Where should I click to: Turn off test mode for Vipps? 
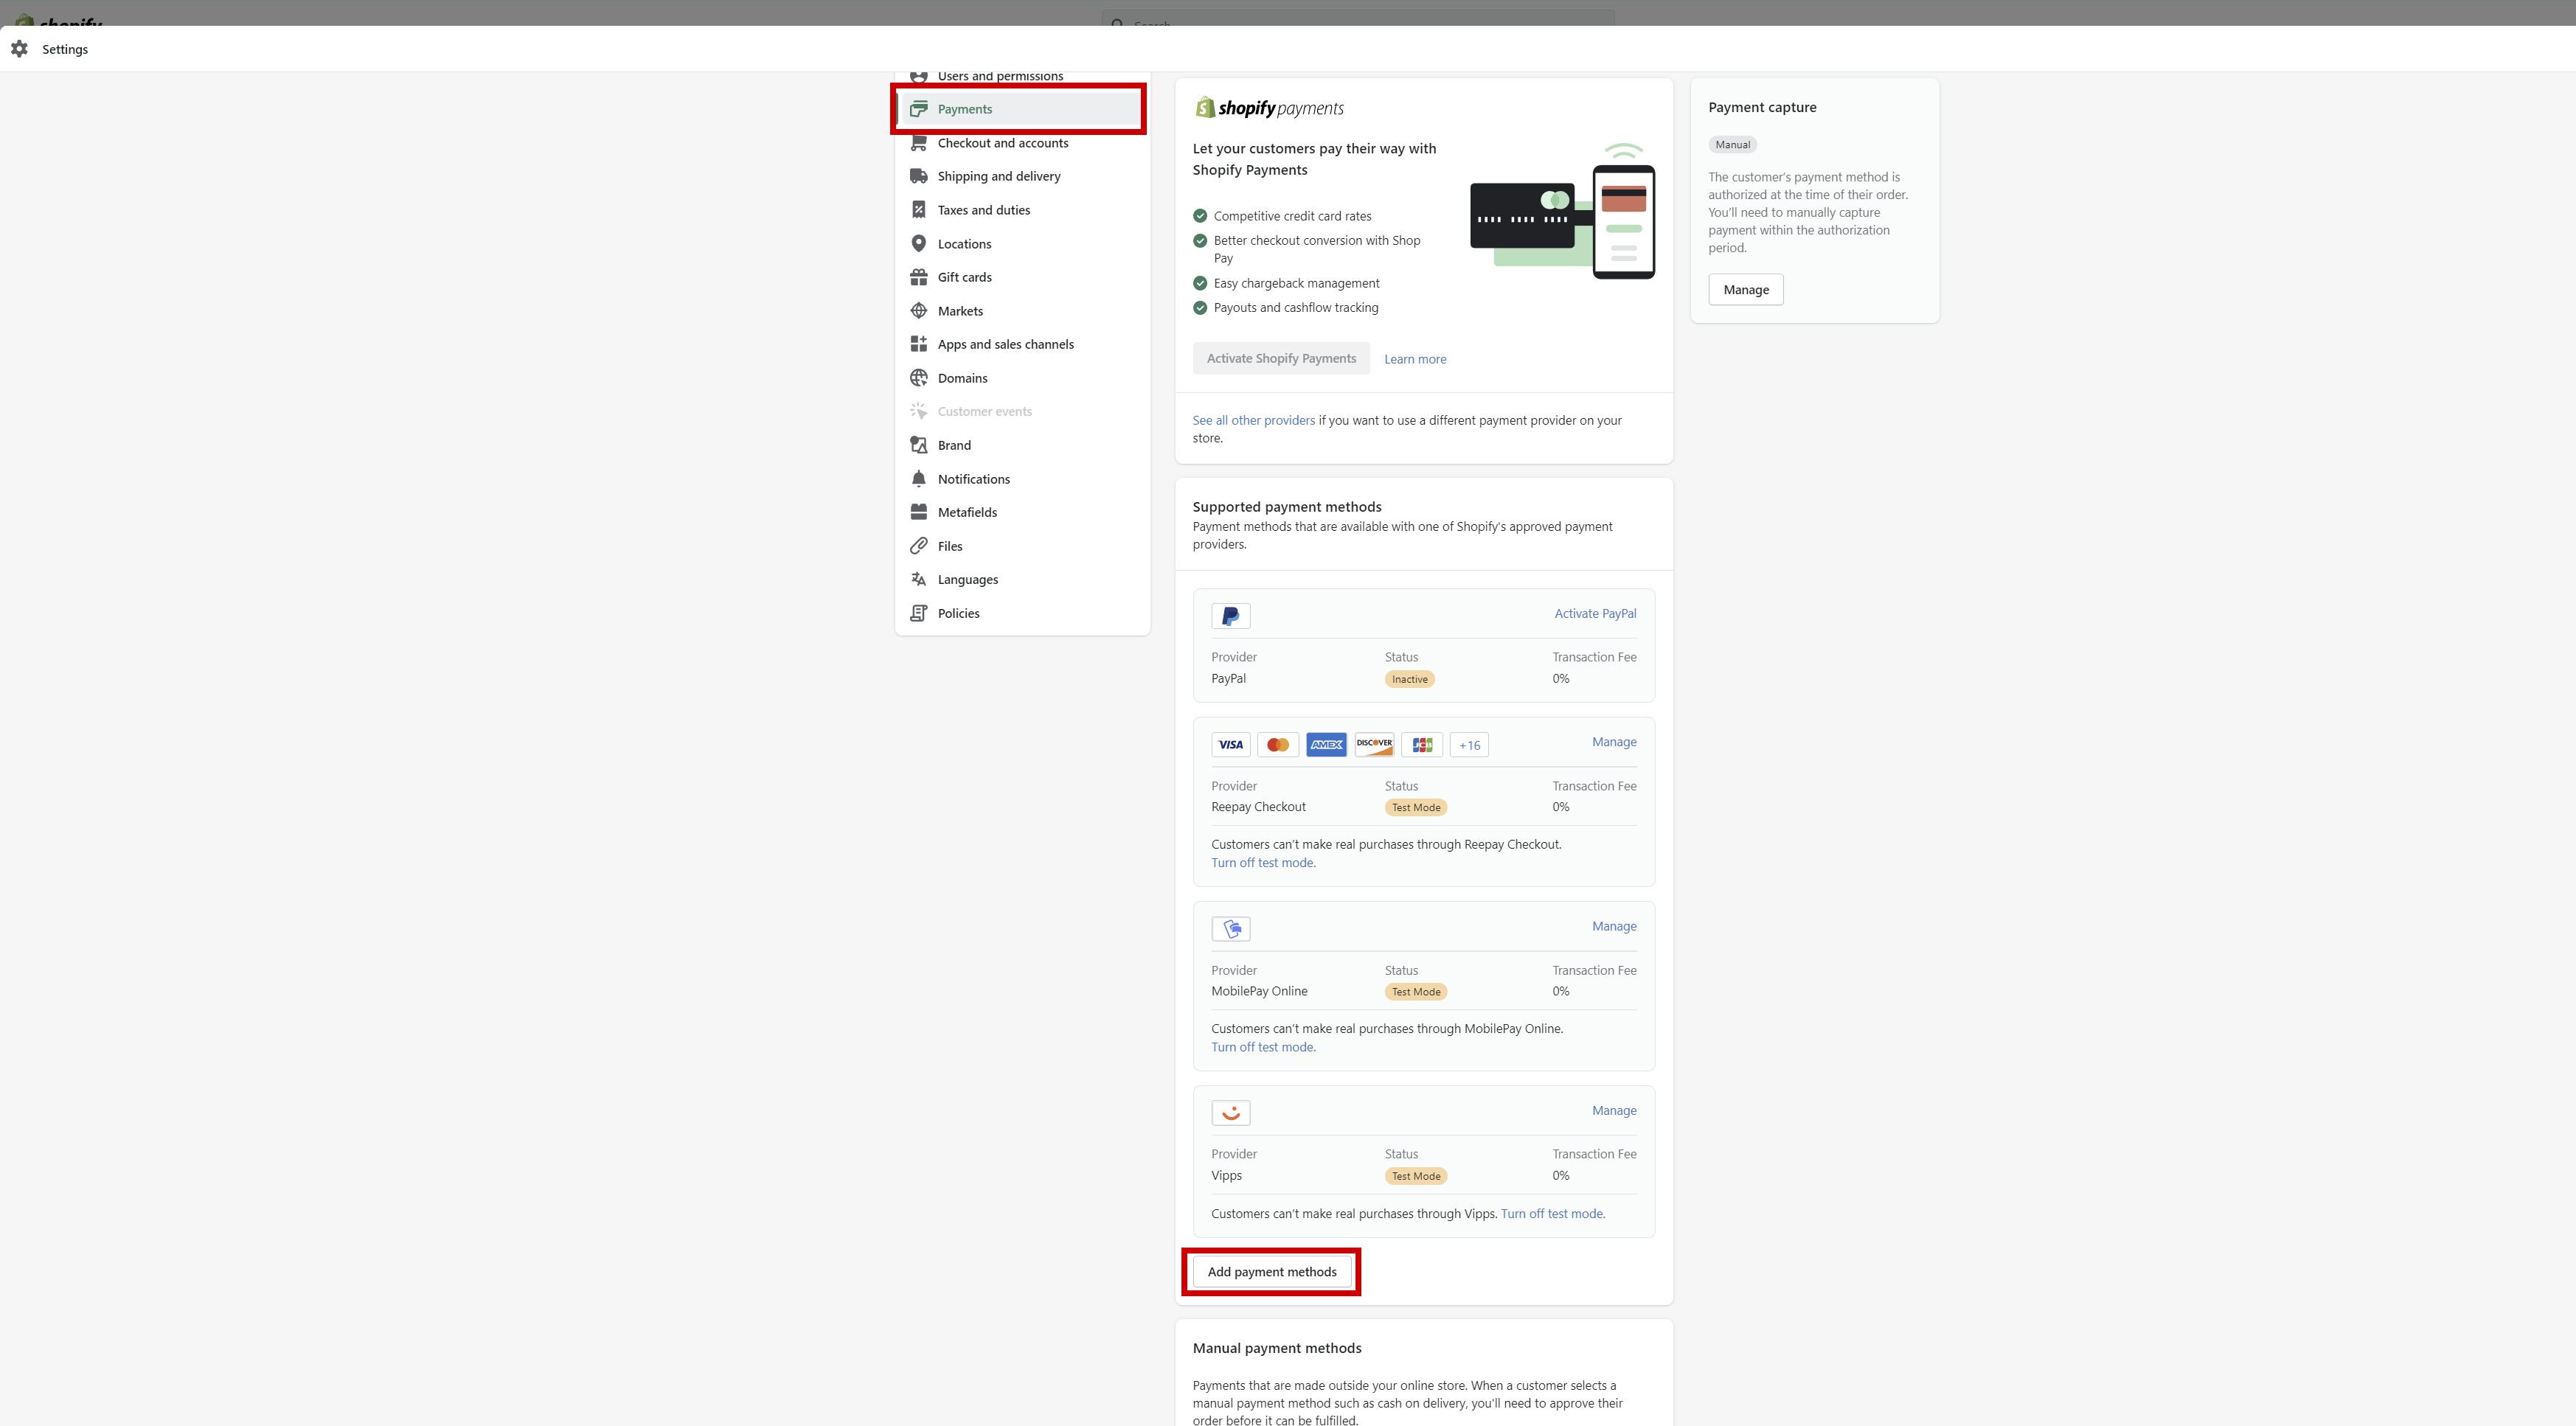[x=1552, y=1214]
